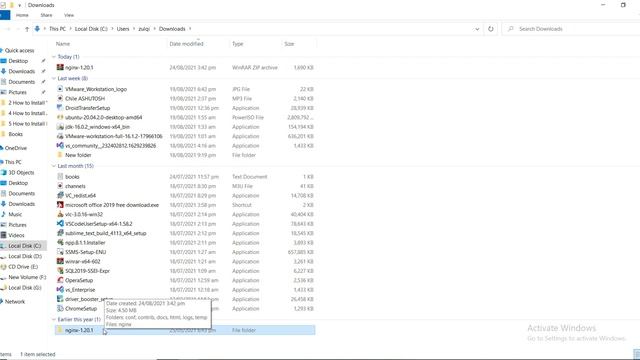
Task: Open pinned Pictures under Quick access
Action: (x=18, y=92)
